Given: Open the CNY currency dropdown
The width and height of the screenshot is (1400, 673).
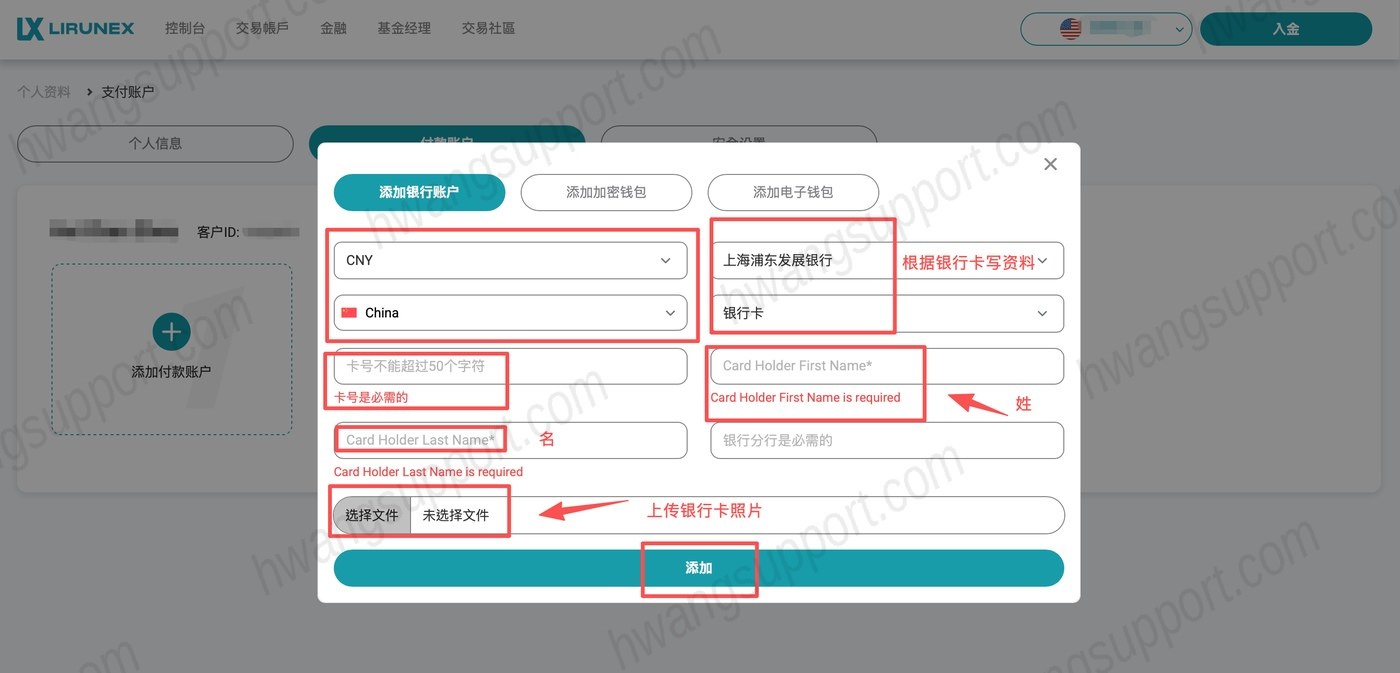Looking at the screenshot, I should (x=511, y=260).
